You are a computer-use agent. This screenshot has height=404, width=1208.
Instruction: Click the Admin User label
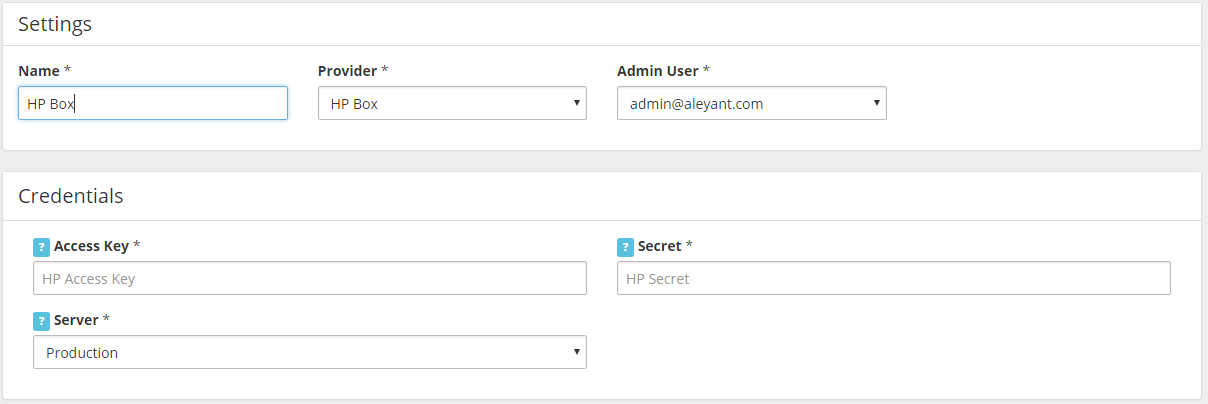tap(659, 71)
